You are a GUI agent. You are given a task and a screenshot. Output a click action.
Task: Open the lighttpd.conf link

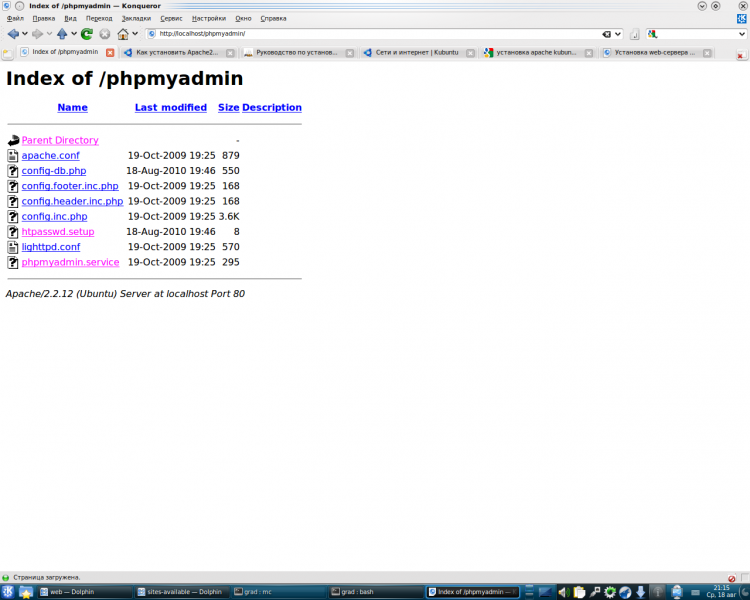click(51, 247)
